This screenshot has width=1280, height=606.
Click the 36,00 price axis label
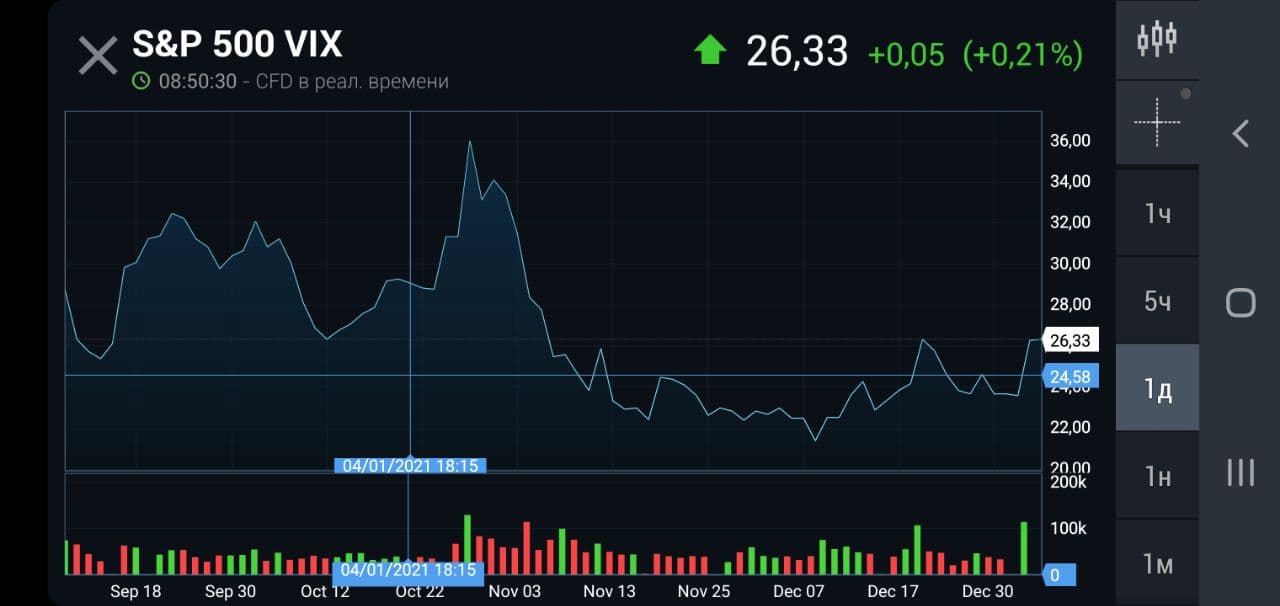pos(1070,140)
